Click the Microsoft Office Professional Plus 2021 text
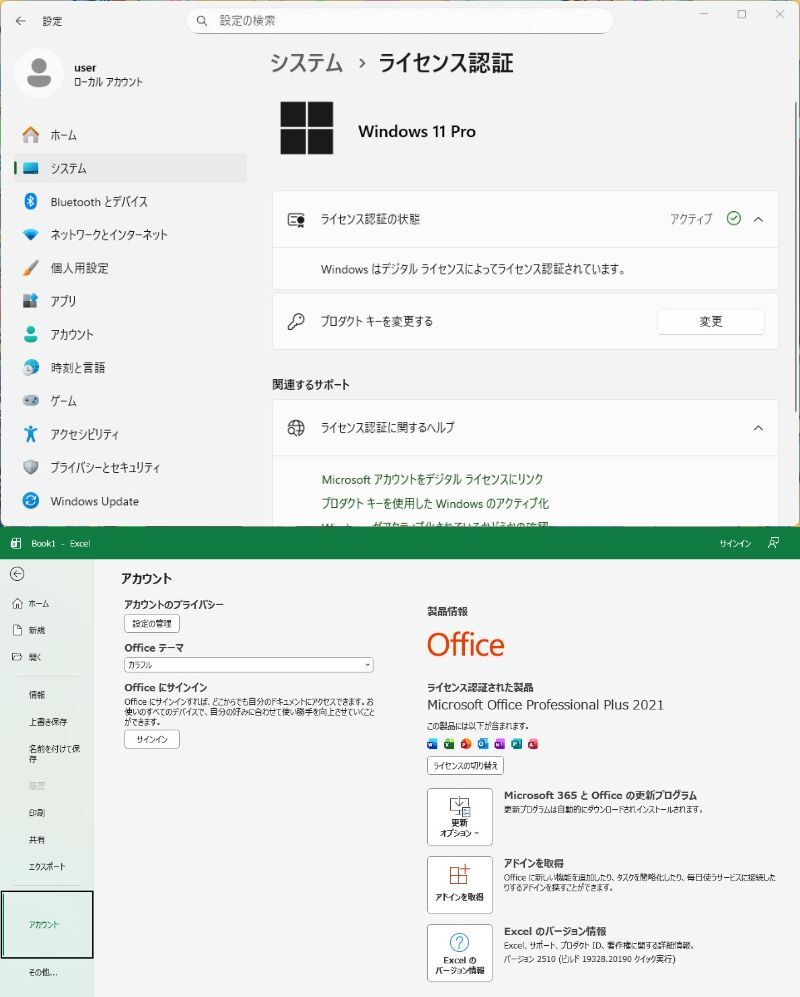 [x=545, y=705]
